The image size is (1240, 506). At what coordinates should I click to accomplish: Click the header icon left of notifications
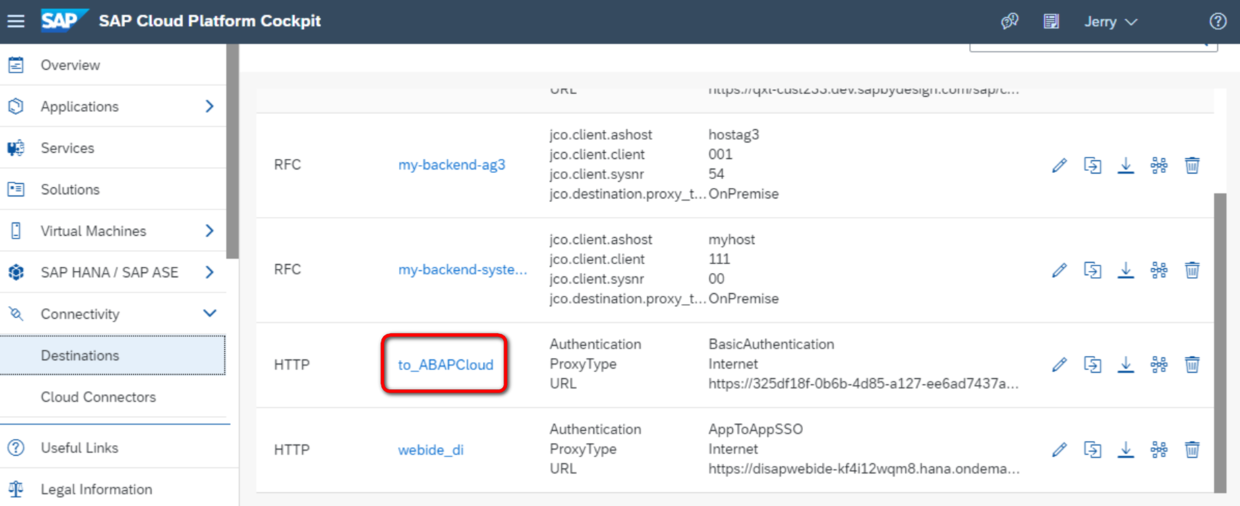coord(1010,21)
